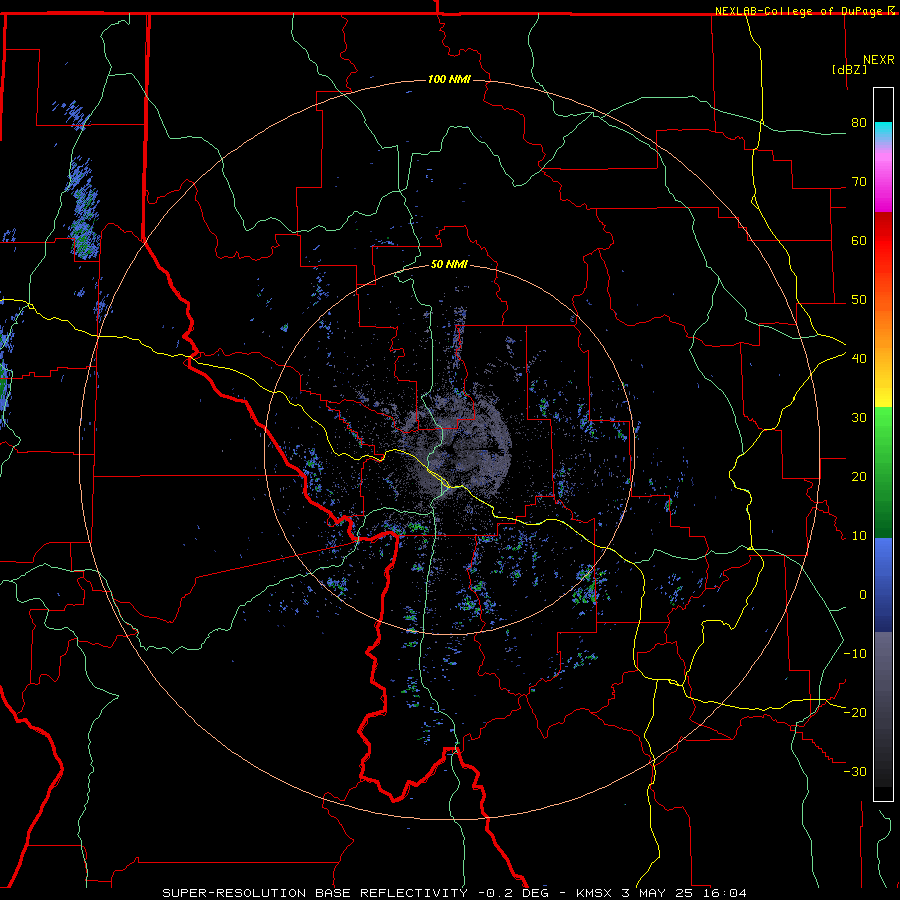Click the 16:04 timestamp
Screen dimensions: 900x900
click(x=724, y=893)
